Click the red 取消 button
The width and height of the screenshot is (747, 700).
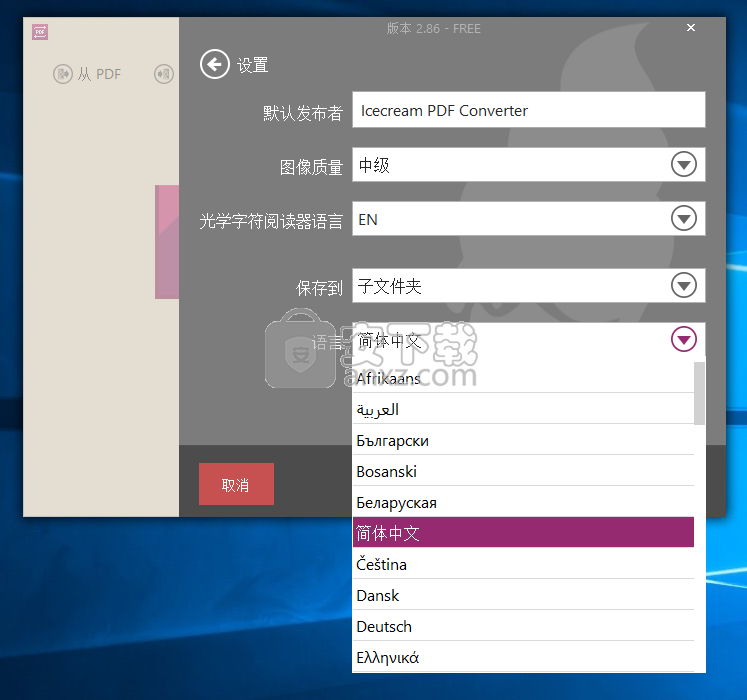(236, 484)
